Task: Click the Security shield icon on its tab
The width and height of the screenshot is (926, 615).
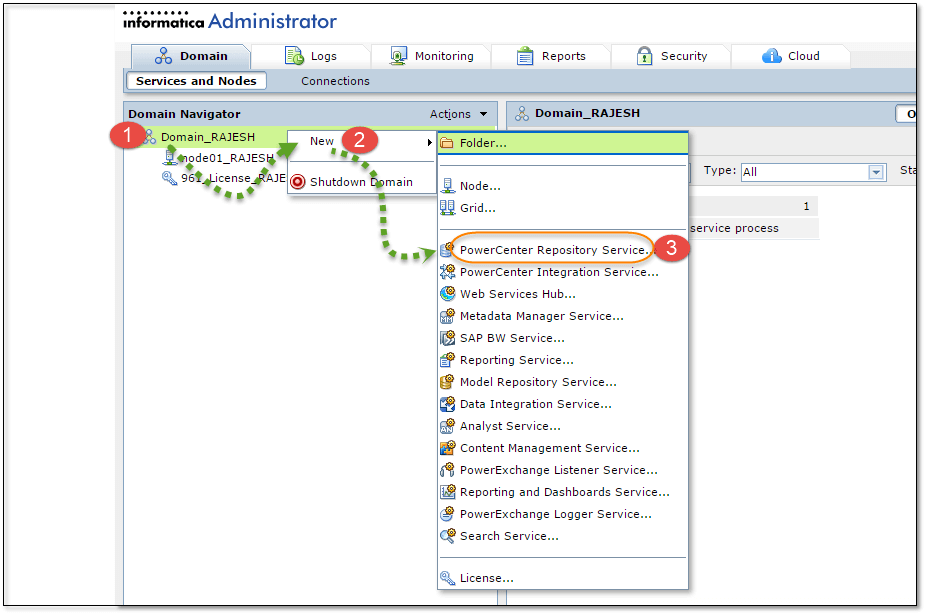Action: click(x=642, y=56)
